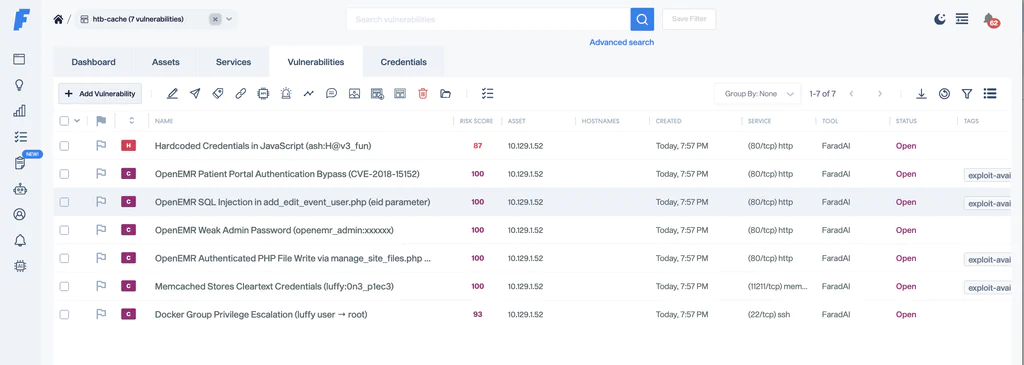1024x365 pixels.
Task: Click the download icon above table
Action: click(x=921, y=94)
